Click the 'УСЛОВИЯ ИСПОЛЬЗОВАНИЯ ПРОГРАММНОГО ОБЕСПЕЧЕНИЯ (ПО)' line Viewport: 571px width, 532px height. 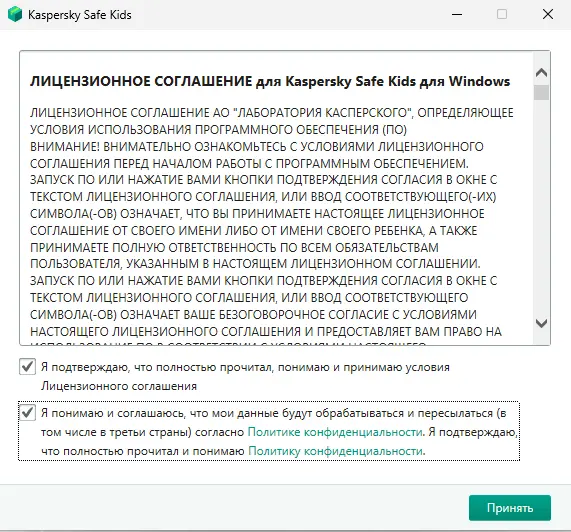pyautogui.click(x=218, y=130)
